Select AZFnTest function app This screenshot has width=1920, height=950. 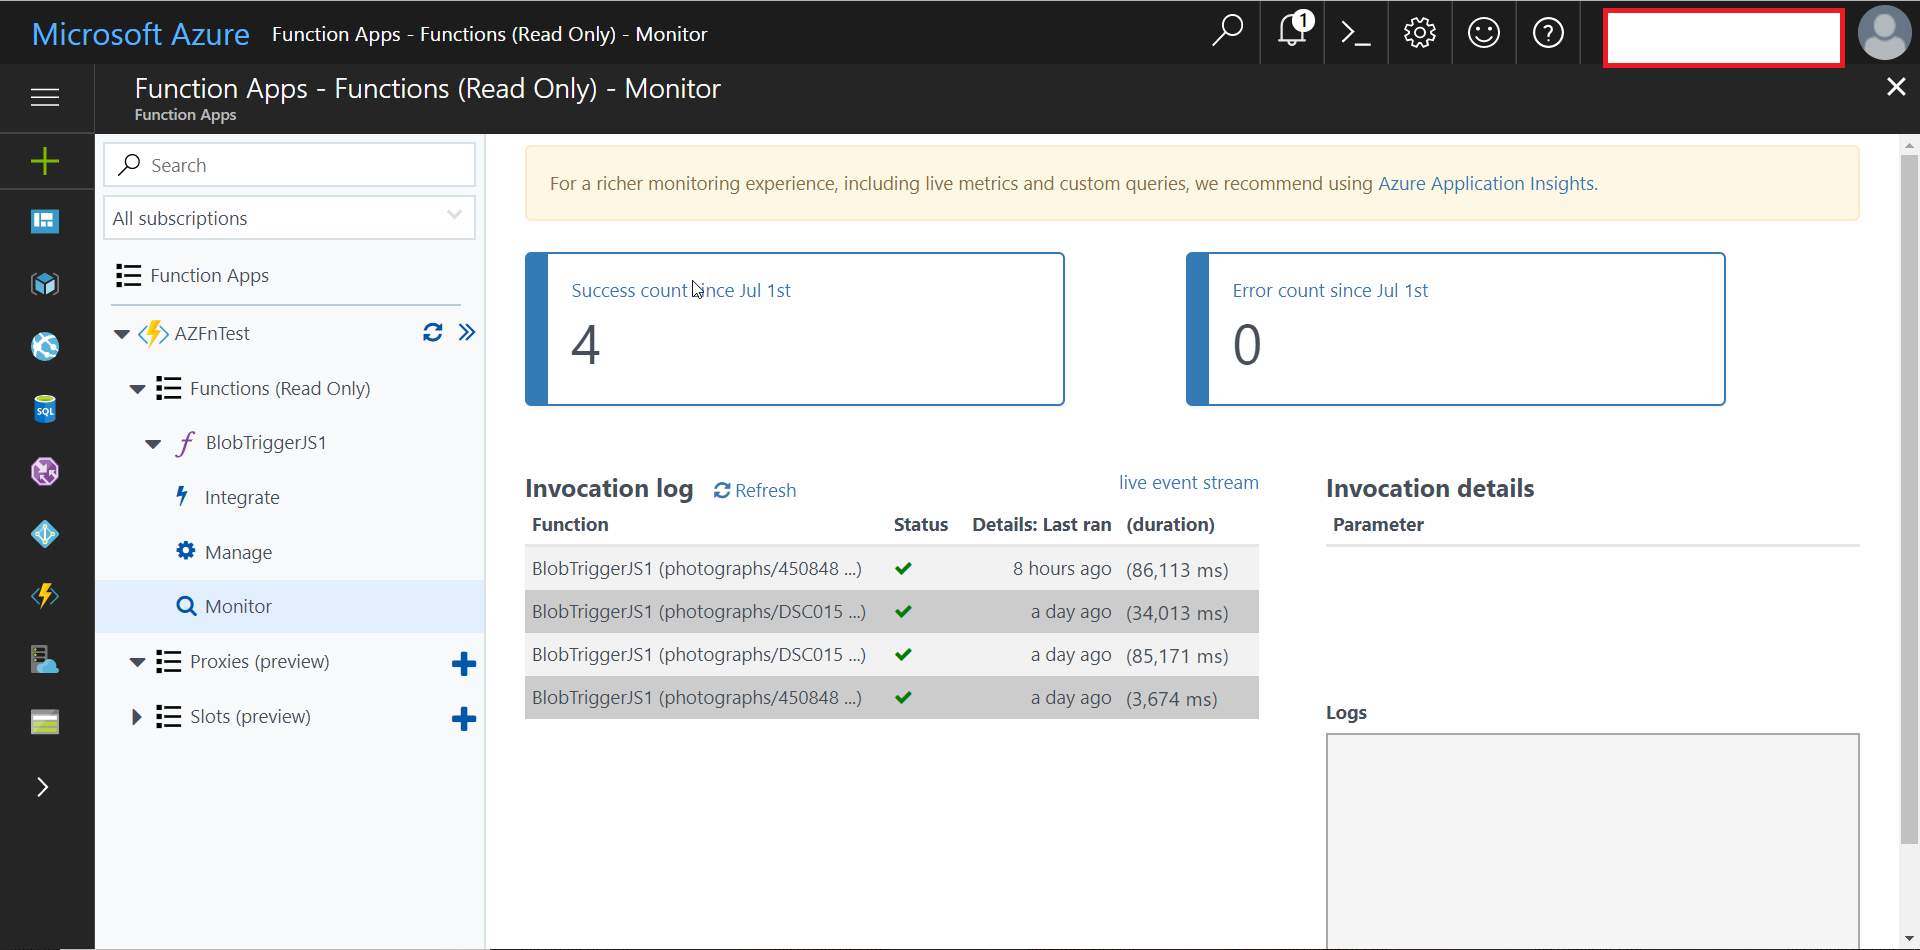[x=212, y=333]
